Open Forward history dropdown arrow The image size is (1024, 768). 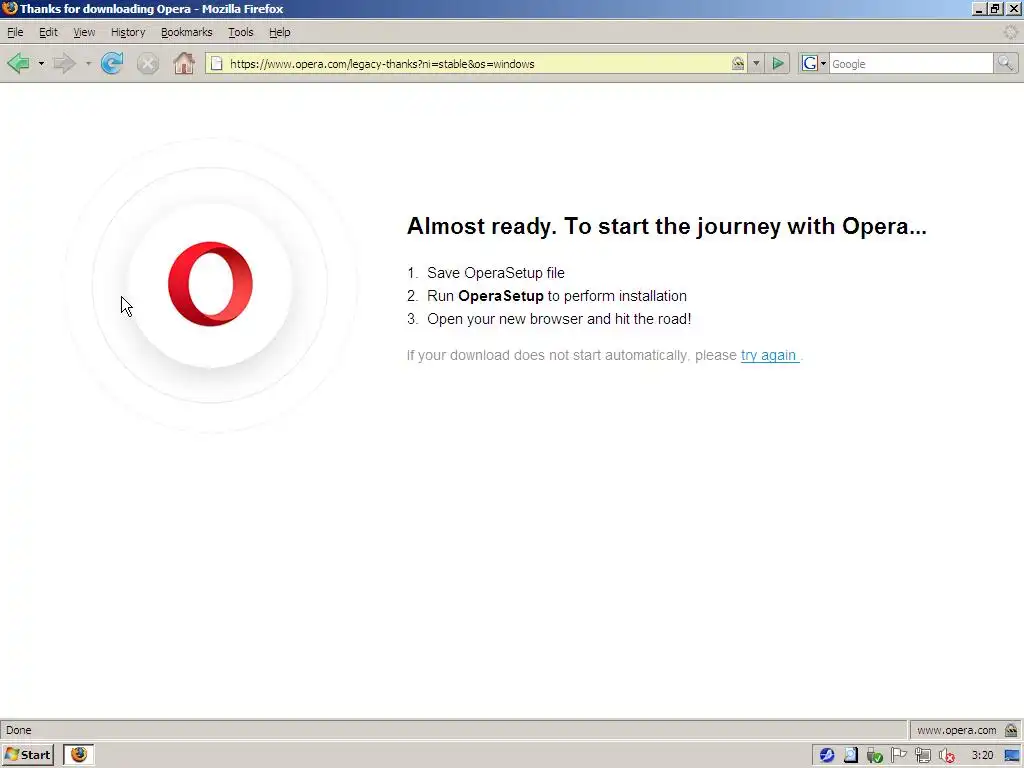point(88,63)
